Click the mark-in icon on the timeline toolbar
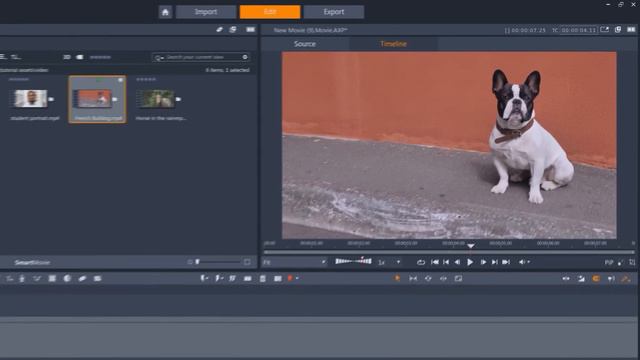The width and height of the screenshot is (640, 360). (x=204, y=278)
